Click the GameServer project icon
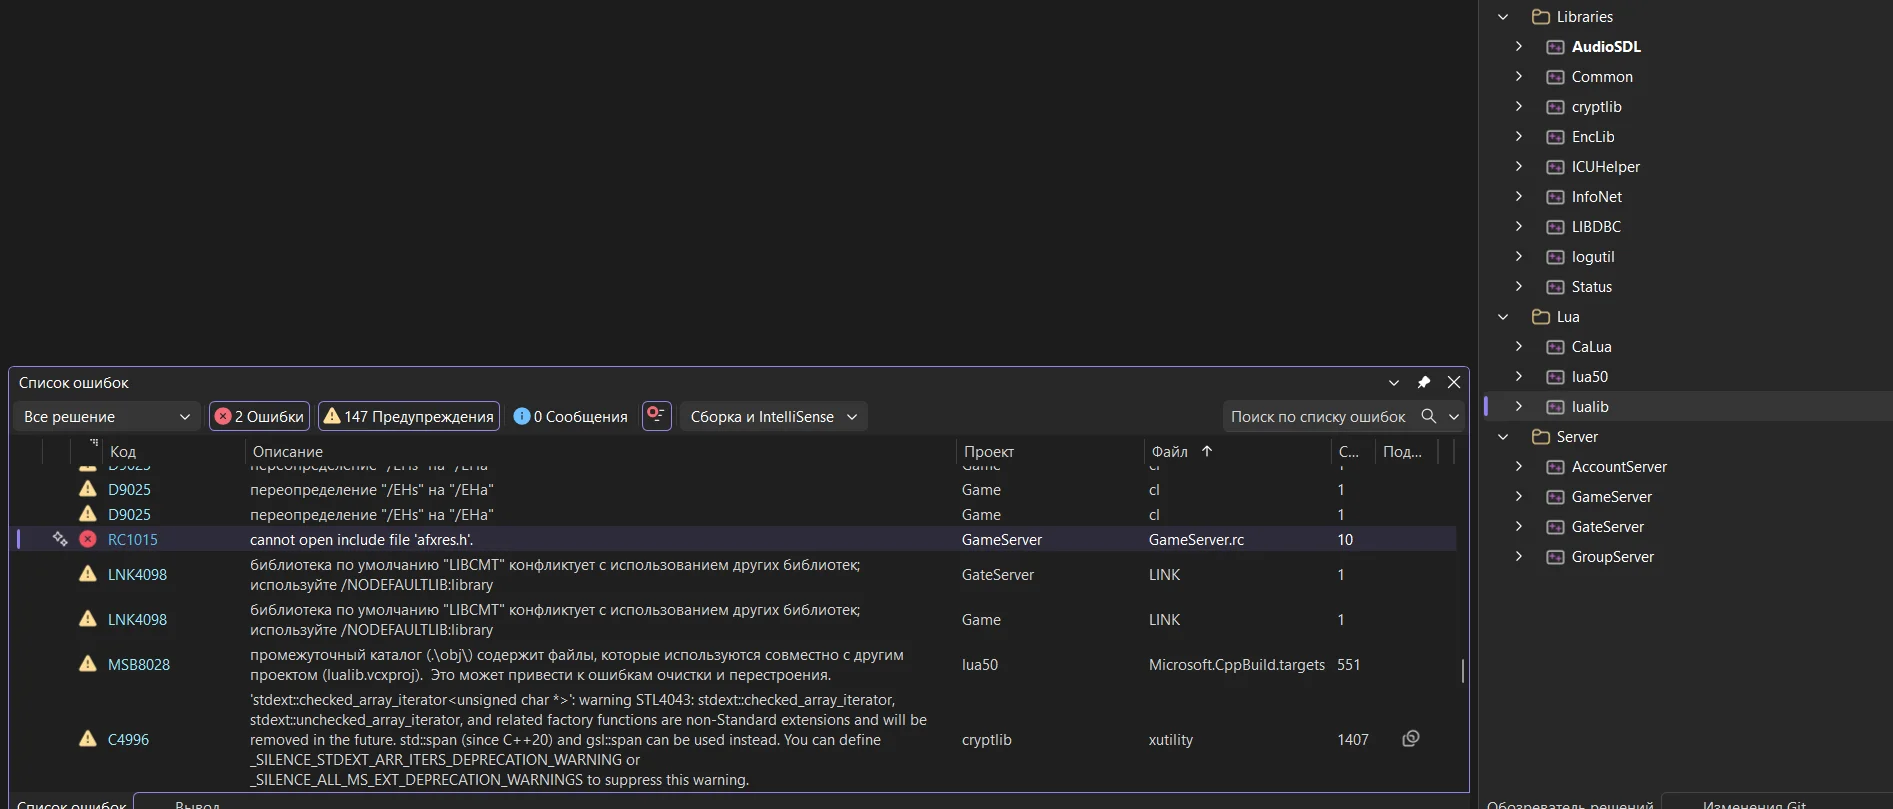 [1555, 497]
